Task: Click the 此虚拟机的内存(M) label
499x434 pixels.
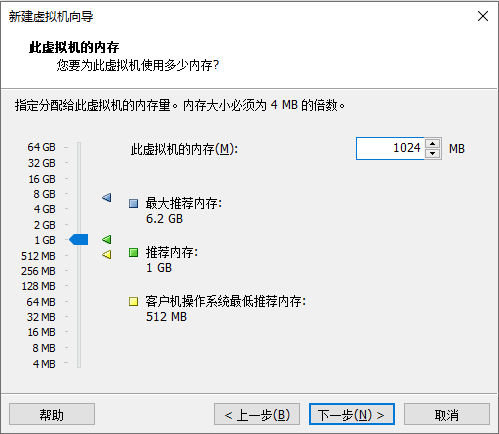Action: 184,149
